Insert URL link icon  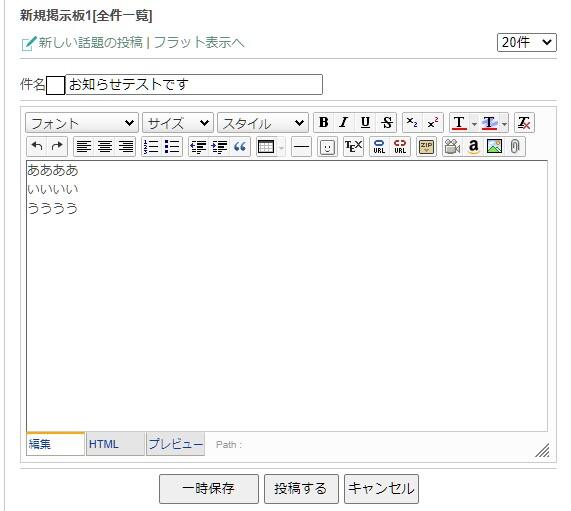click(x=379, y=147)
